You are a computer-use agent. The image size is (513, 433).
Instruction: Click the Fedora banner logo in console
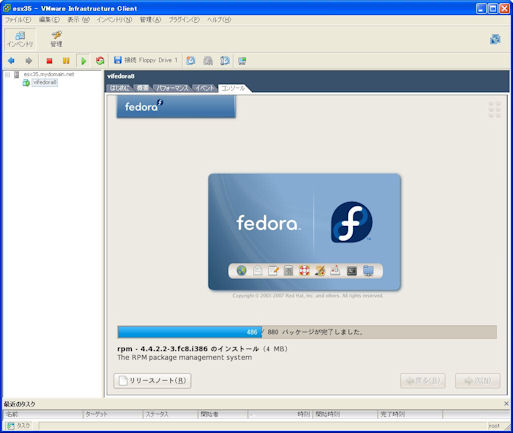176,106
